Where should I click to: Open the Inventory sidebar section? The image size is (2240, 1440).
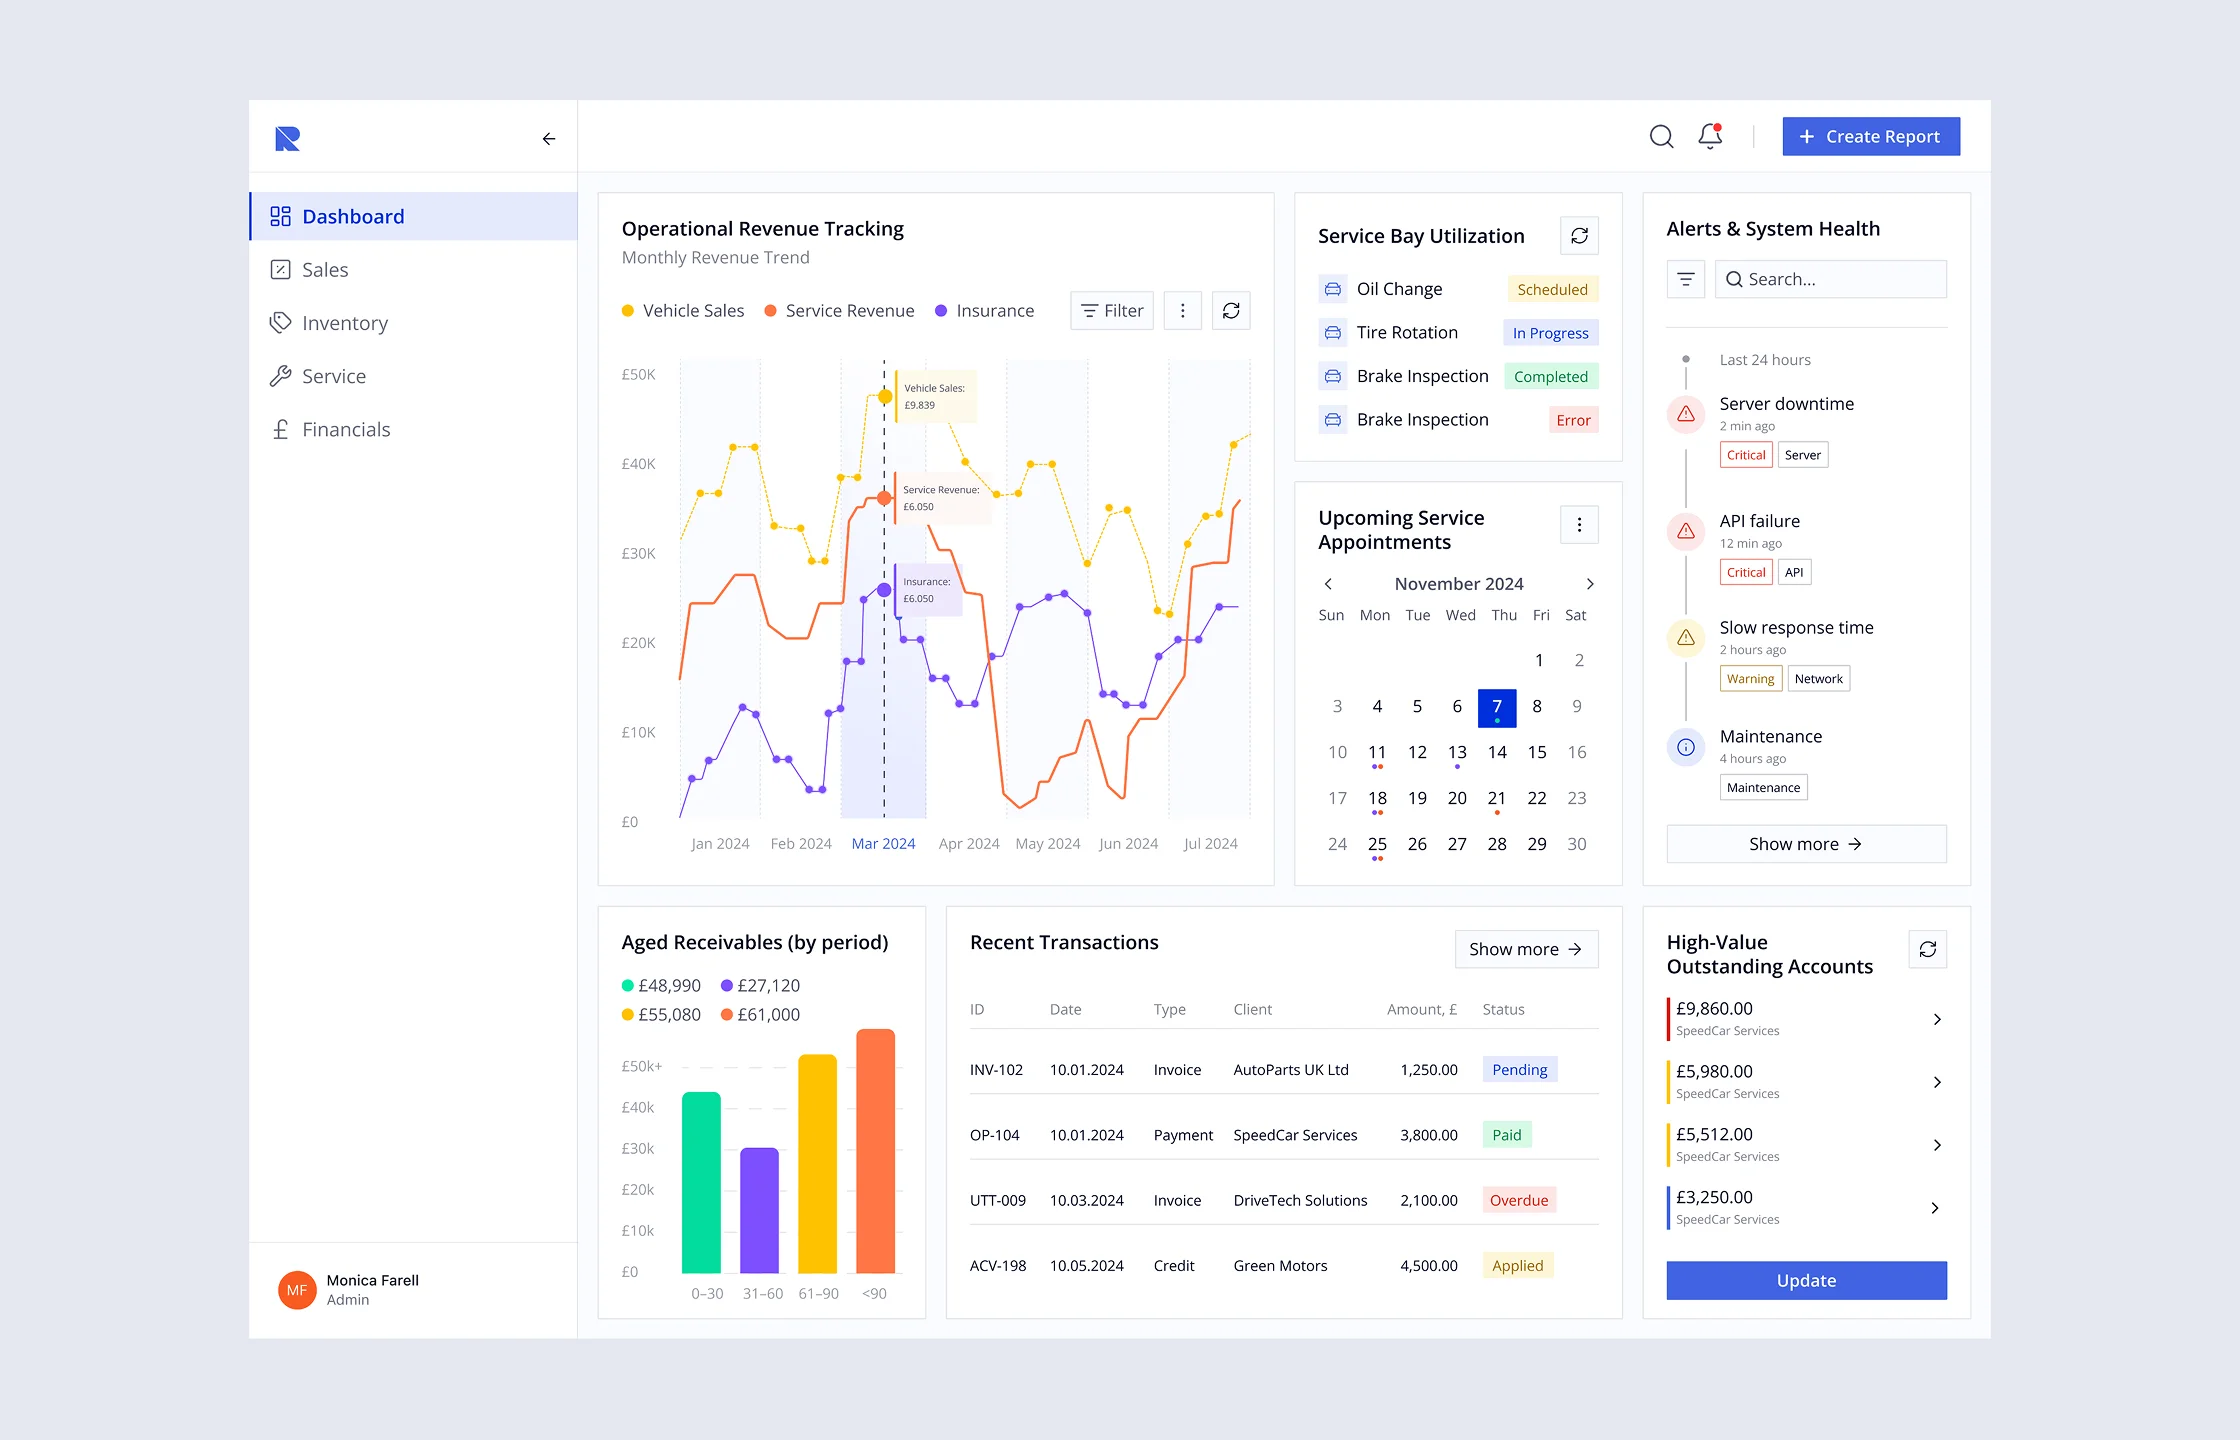[344, 323]
